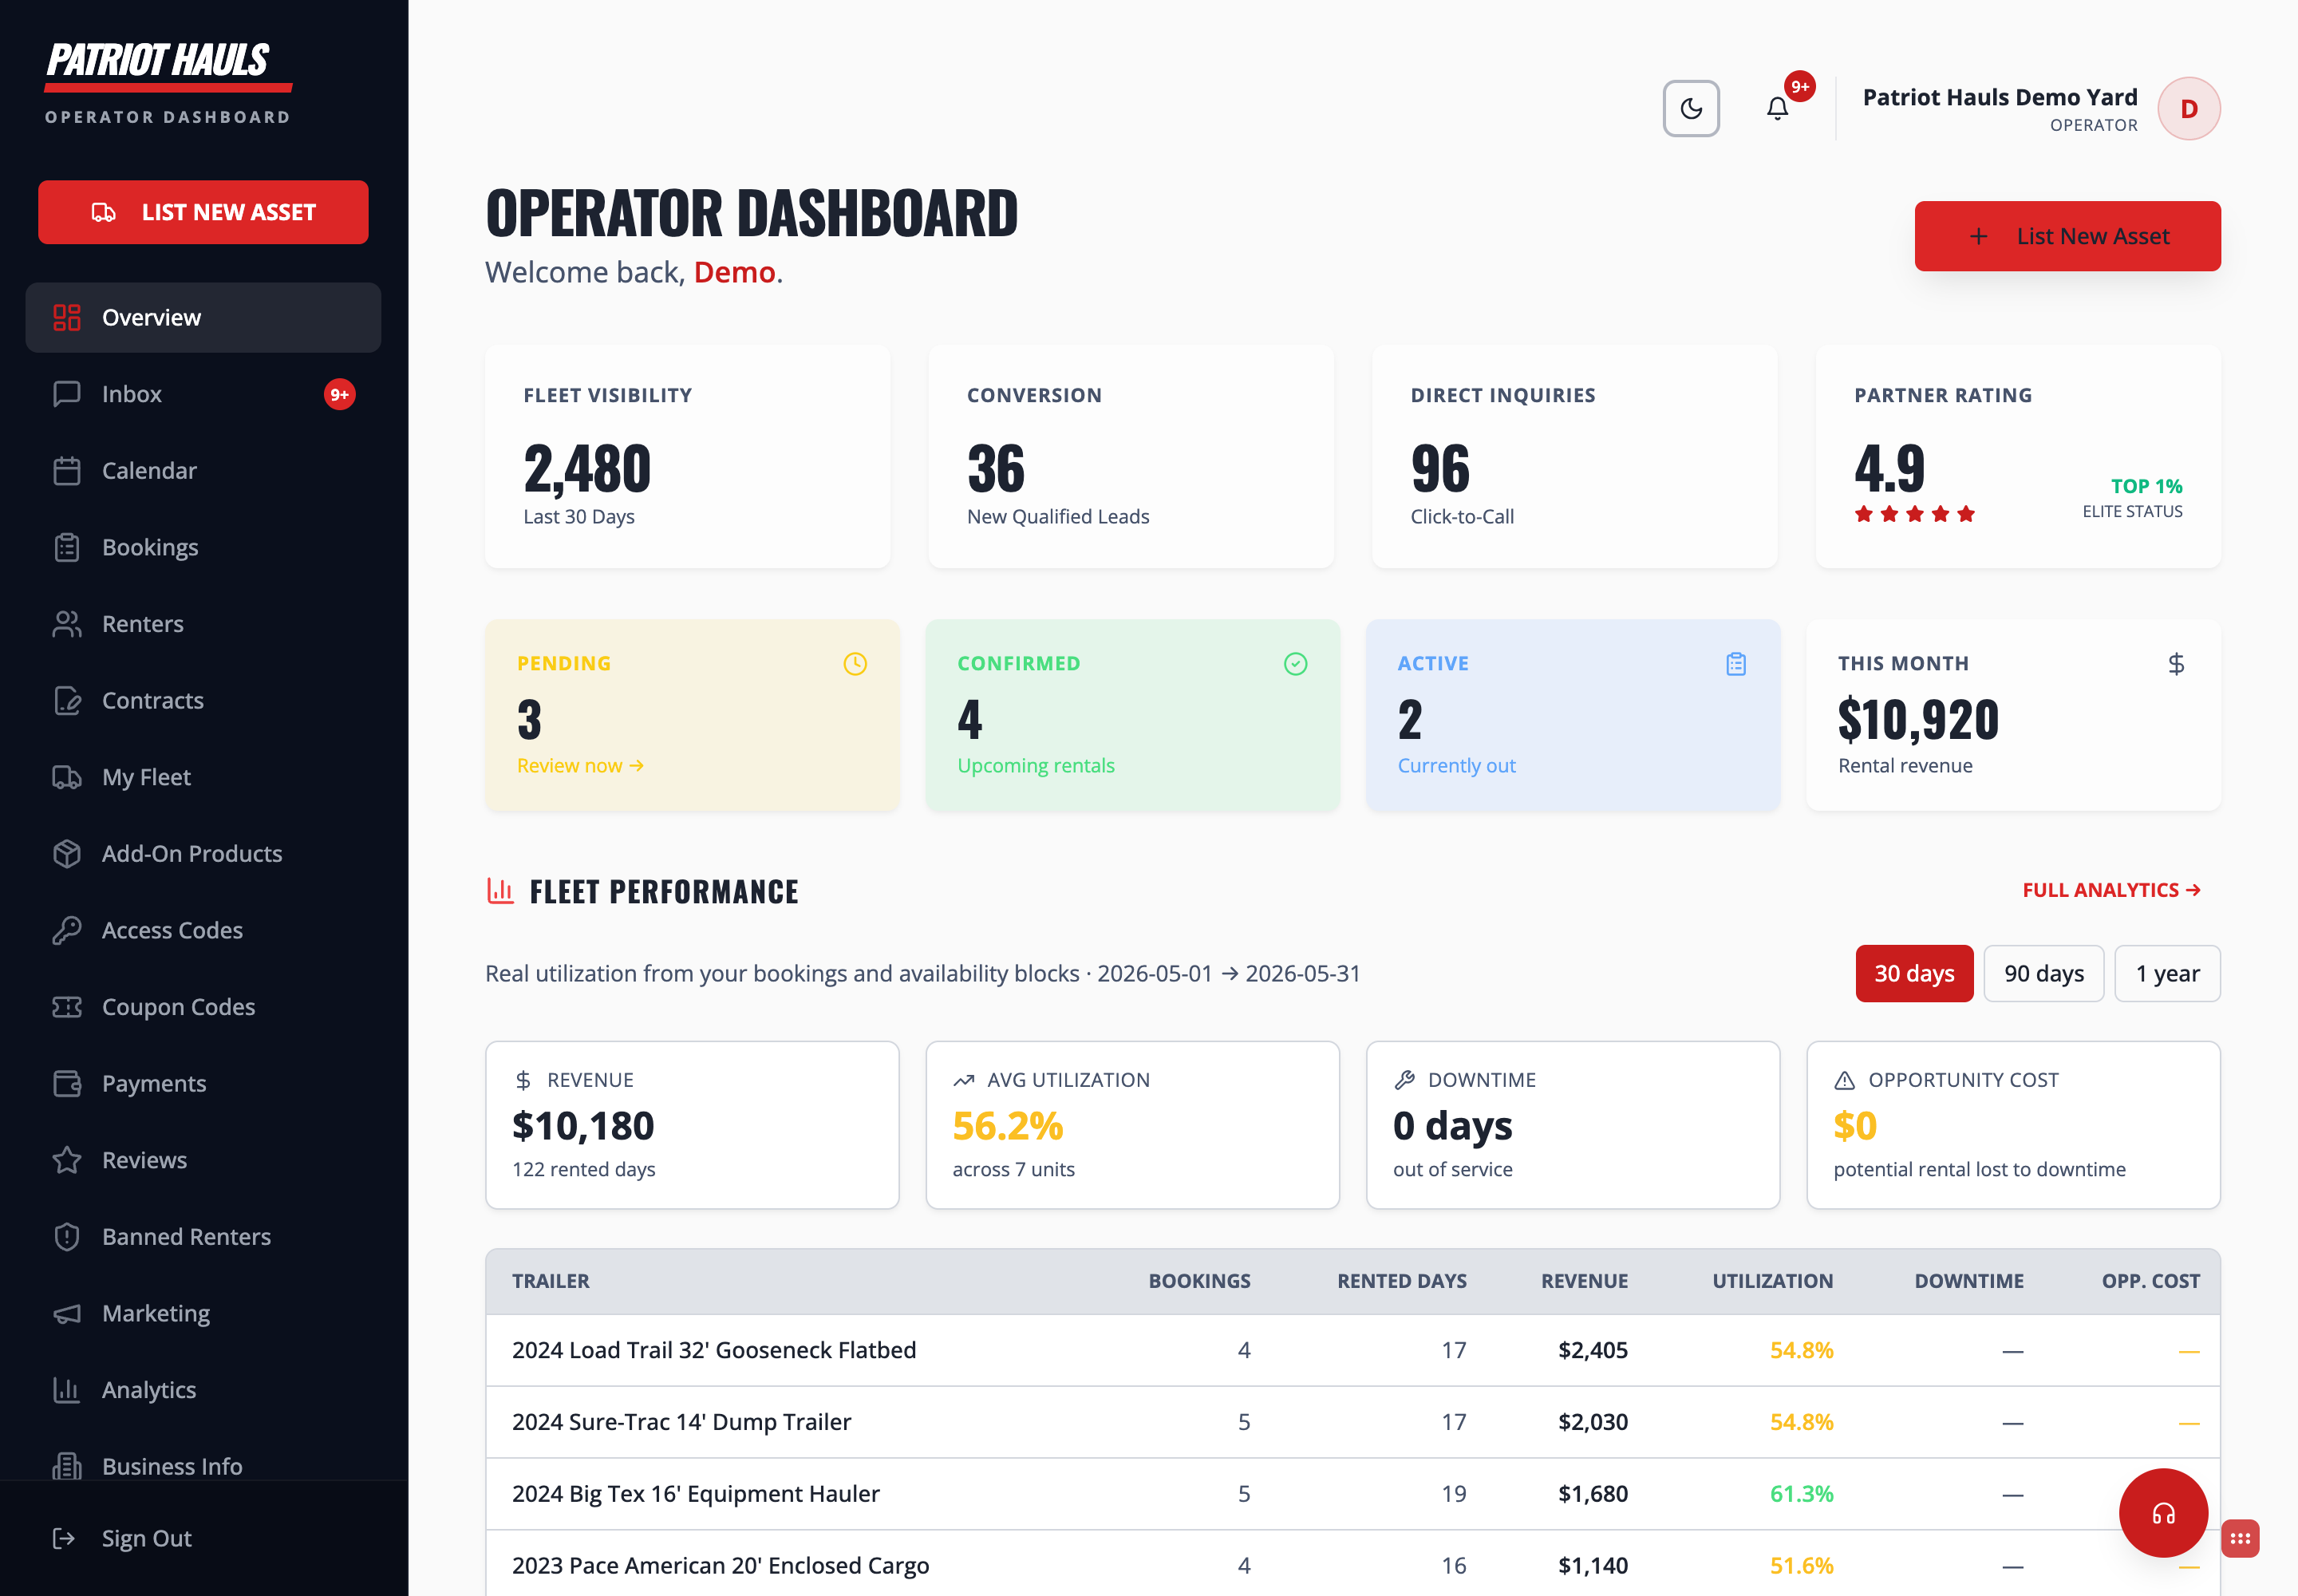Click the Payments wallet icon
The image size is (2298, 1596).
pyautogui.click(x=67, y=1083)
